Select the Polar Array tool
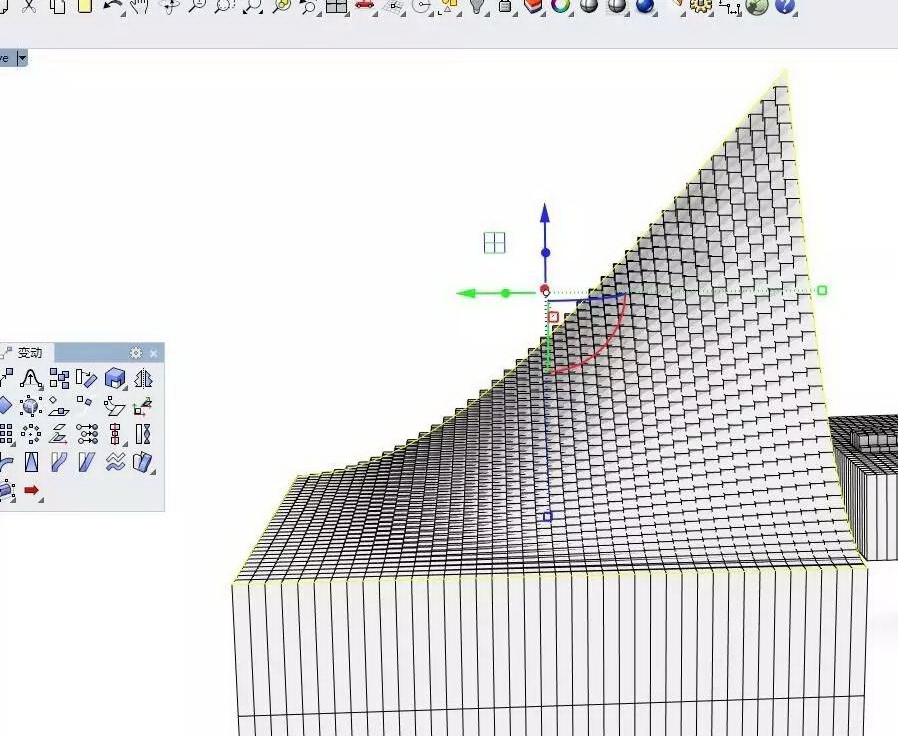The height and width of the screenshot is (736, 898). pos(30,434)
